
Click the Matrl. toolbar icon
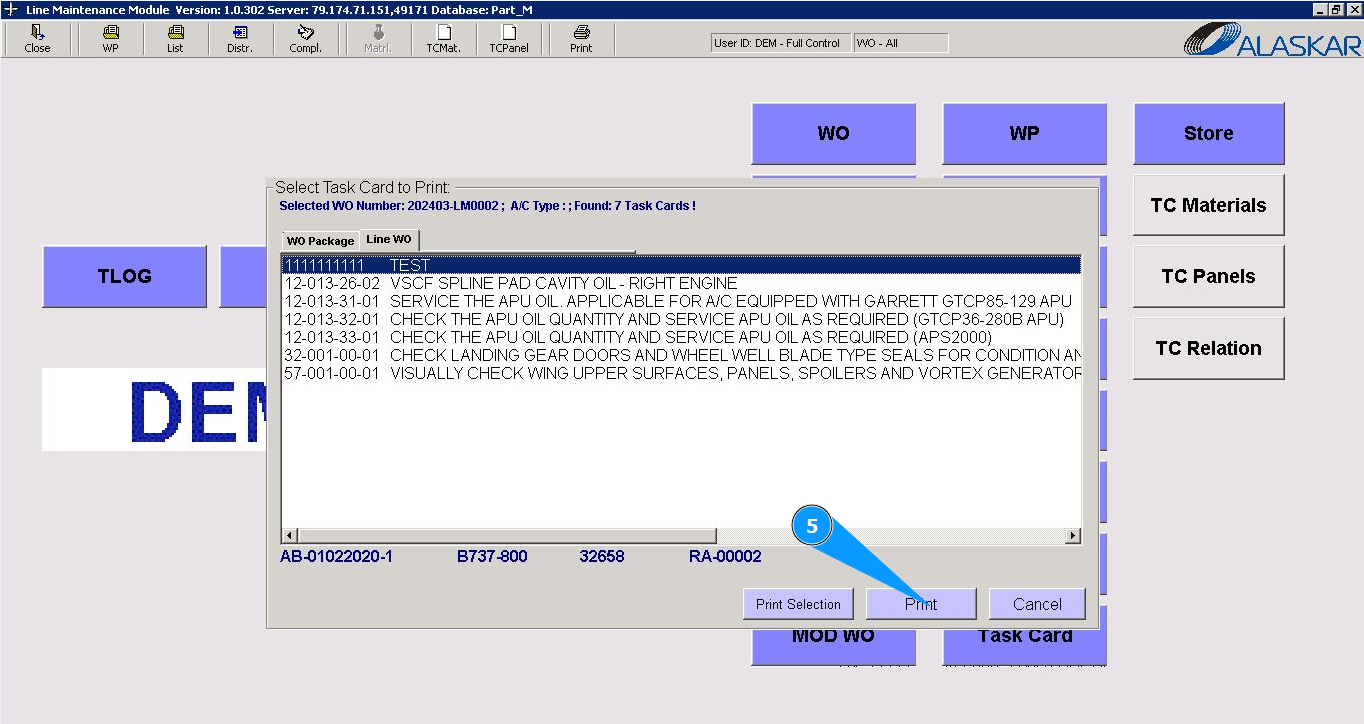tap(378, 39)
